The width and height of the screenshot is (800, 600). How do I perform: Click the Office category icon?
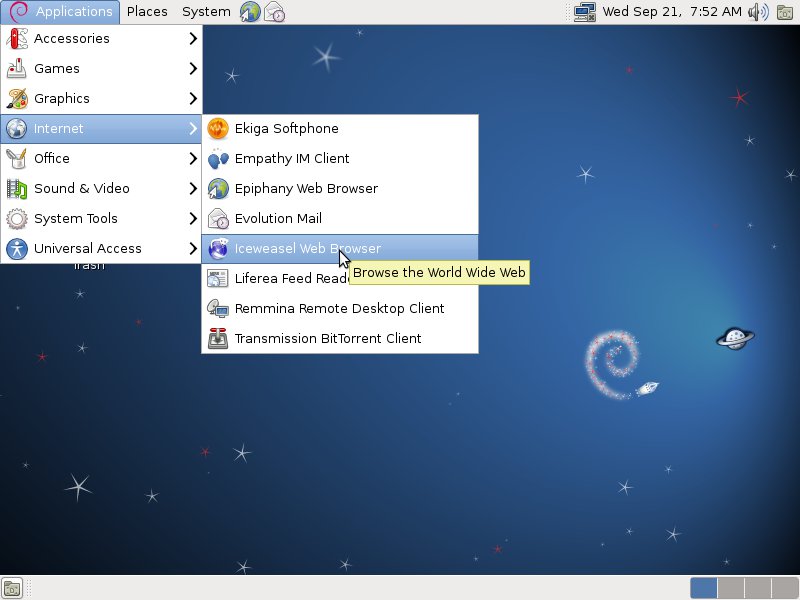tap(17, 159)
